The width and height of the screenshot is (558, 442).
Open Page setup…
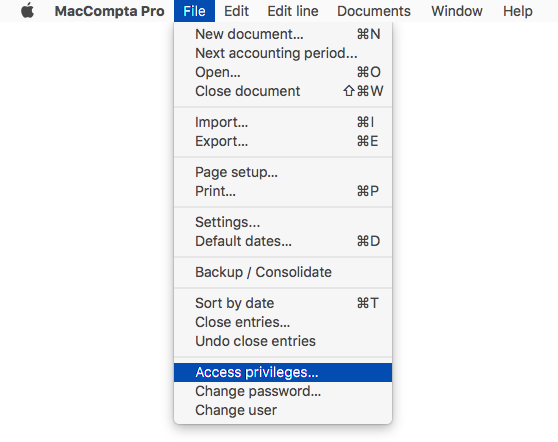tap(283, 172)
